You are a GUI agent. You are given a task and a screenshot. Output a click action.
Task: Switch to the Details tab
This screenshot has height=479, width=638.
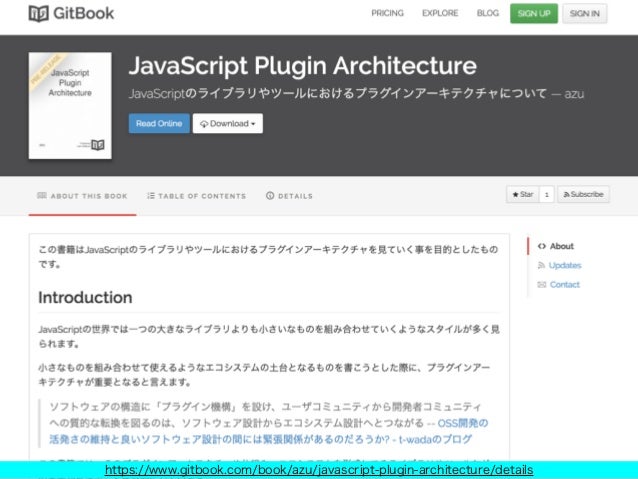click(x=289, y=196)
